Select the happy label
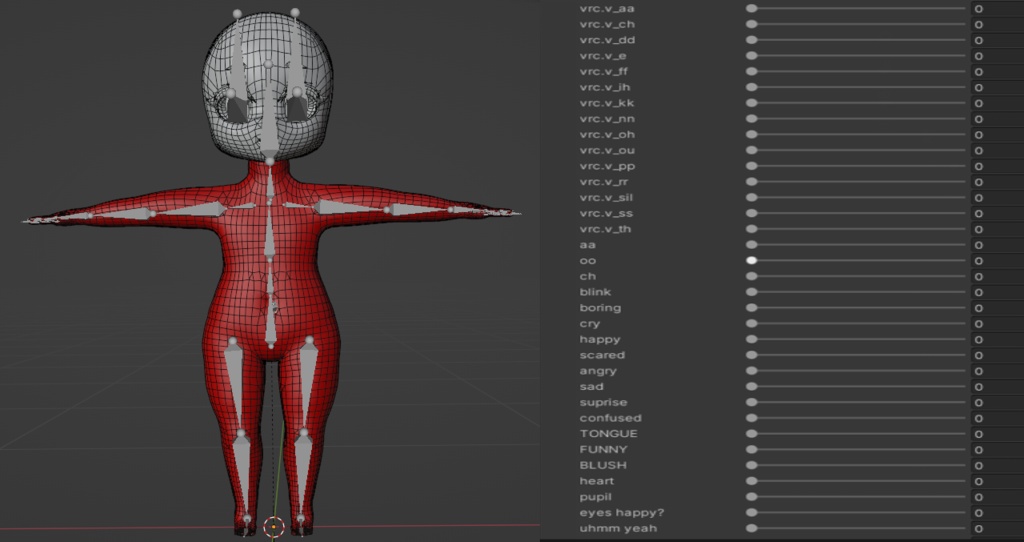1024x542 pixels. pos(600,340)
